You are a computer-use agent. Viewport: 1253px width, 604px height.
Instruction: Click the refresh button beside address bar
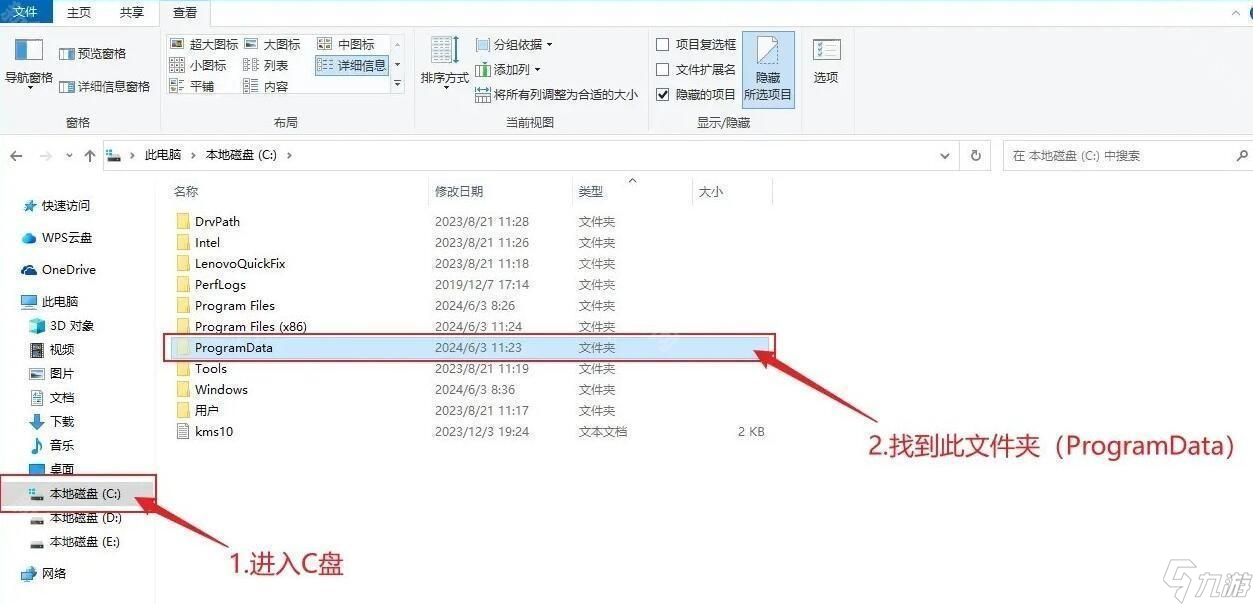(975, 155)
